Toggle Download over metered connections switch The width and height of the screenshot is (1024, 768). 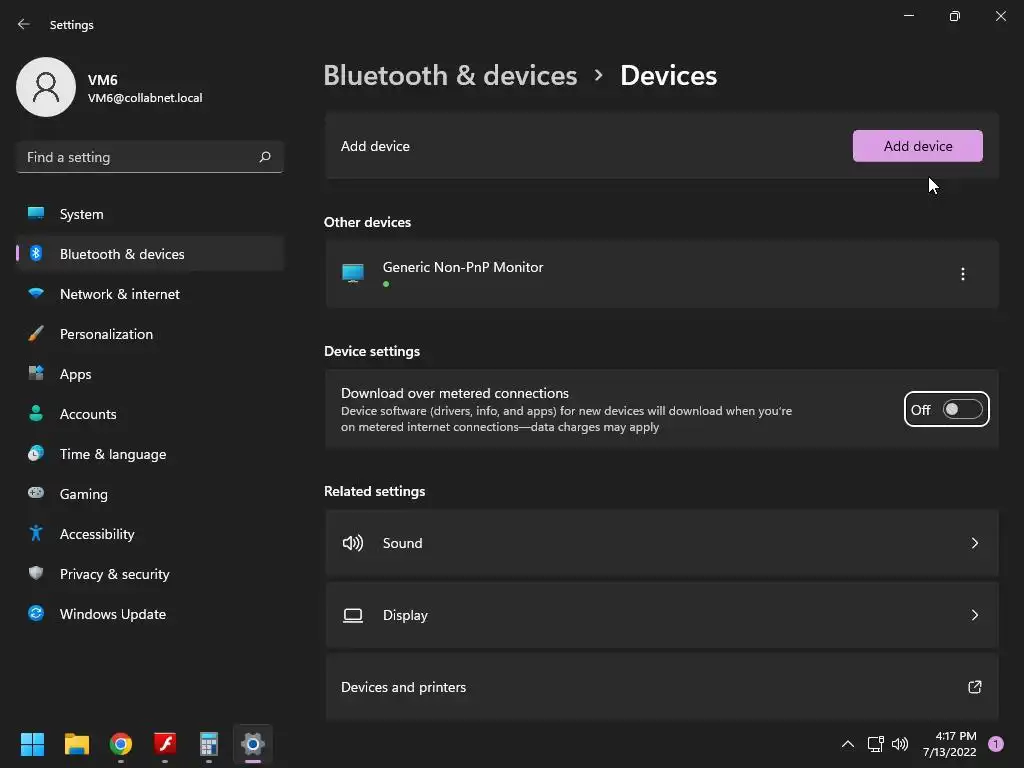(x=962, y=410)
